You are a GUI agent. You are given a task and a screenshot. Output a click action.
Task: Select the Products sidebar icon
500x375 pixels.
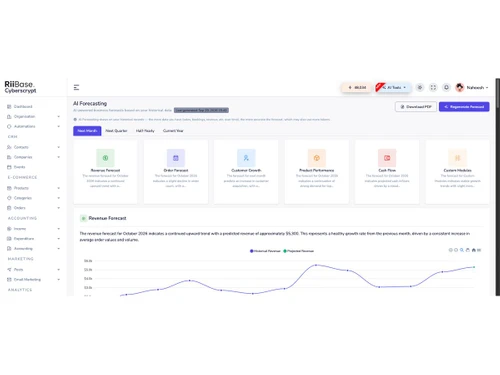coord(9,188)
